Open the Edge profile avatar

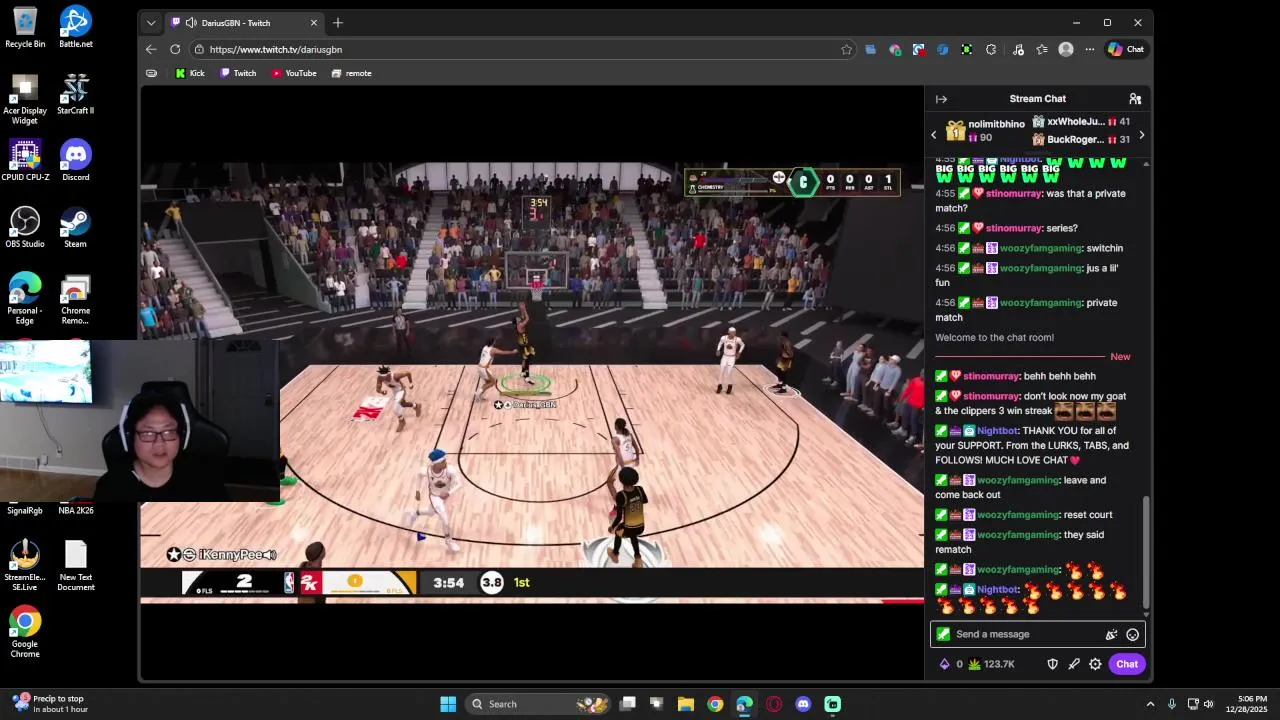coord(1066,49)
